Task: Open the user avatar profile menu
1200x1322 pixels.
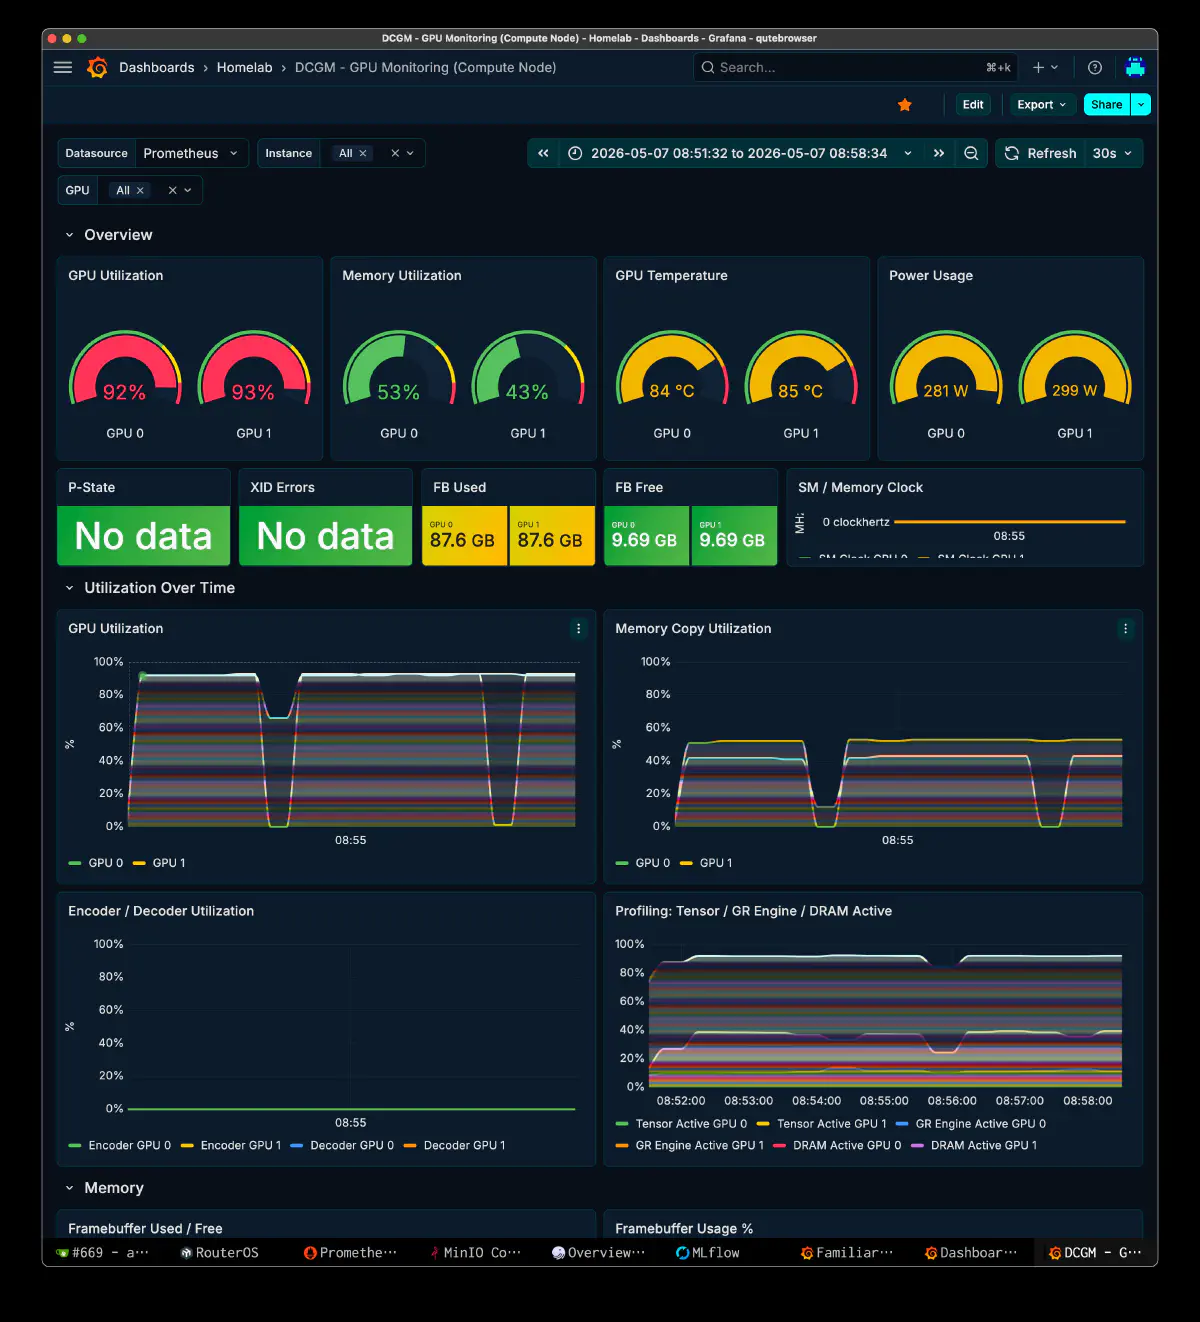Action: (x=1135, y=67)
